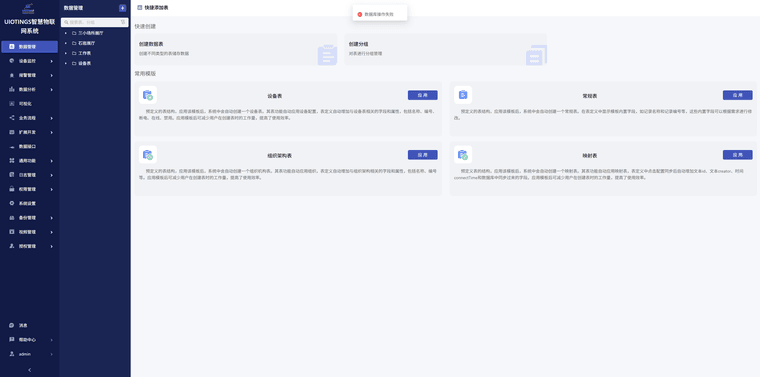760x377 pixels.
Task: Apply the 映射表 template
Action: pos(738,155)
